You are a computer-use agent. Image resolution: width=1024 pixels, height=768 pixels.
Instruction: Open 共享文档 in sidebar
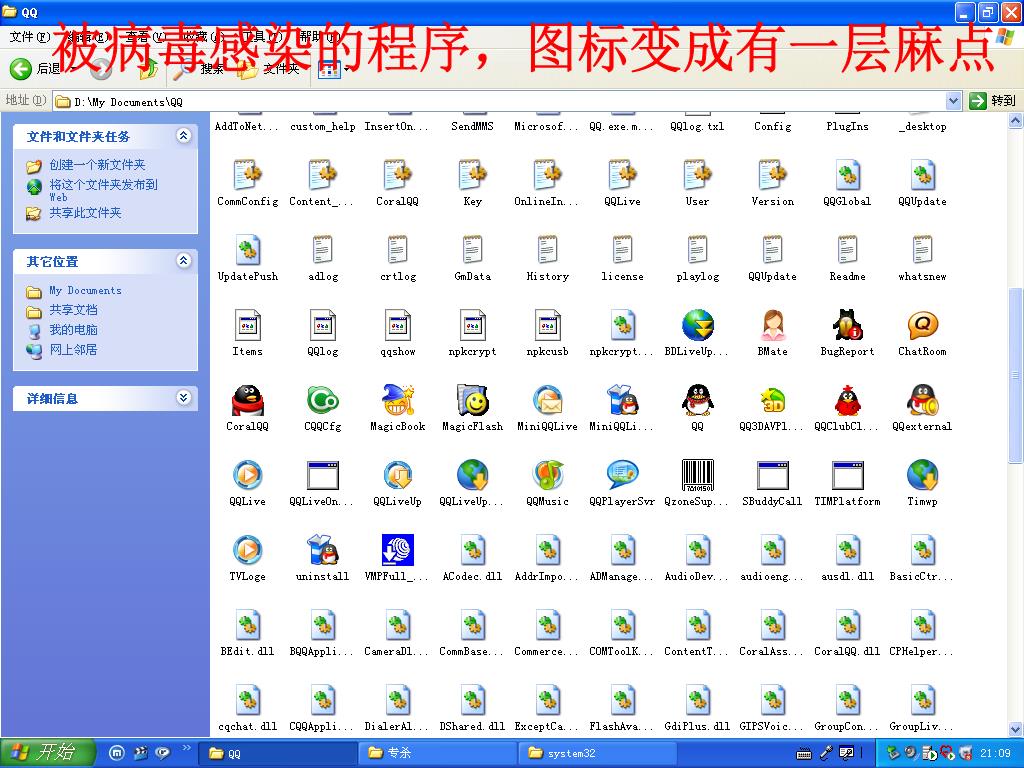[x=73, y=310]
